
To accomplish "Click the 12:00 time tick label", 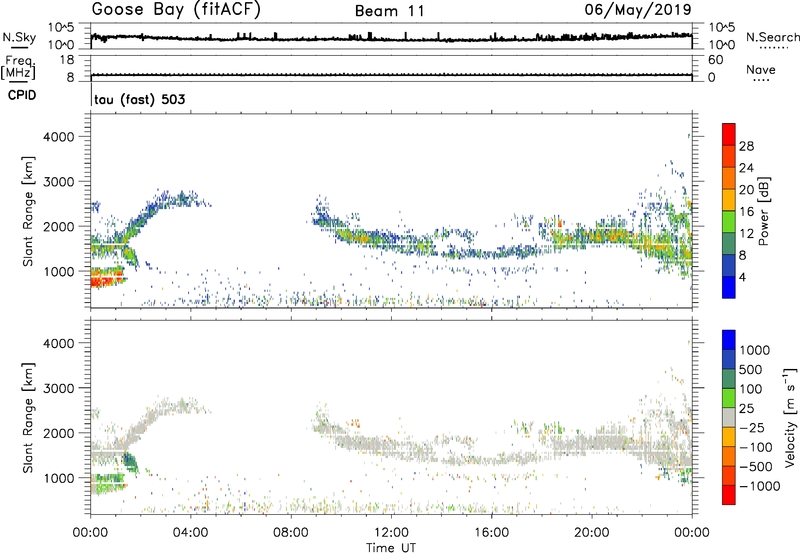I will (391, 533).
